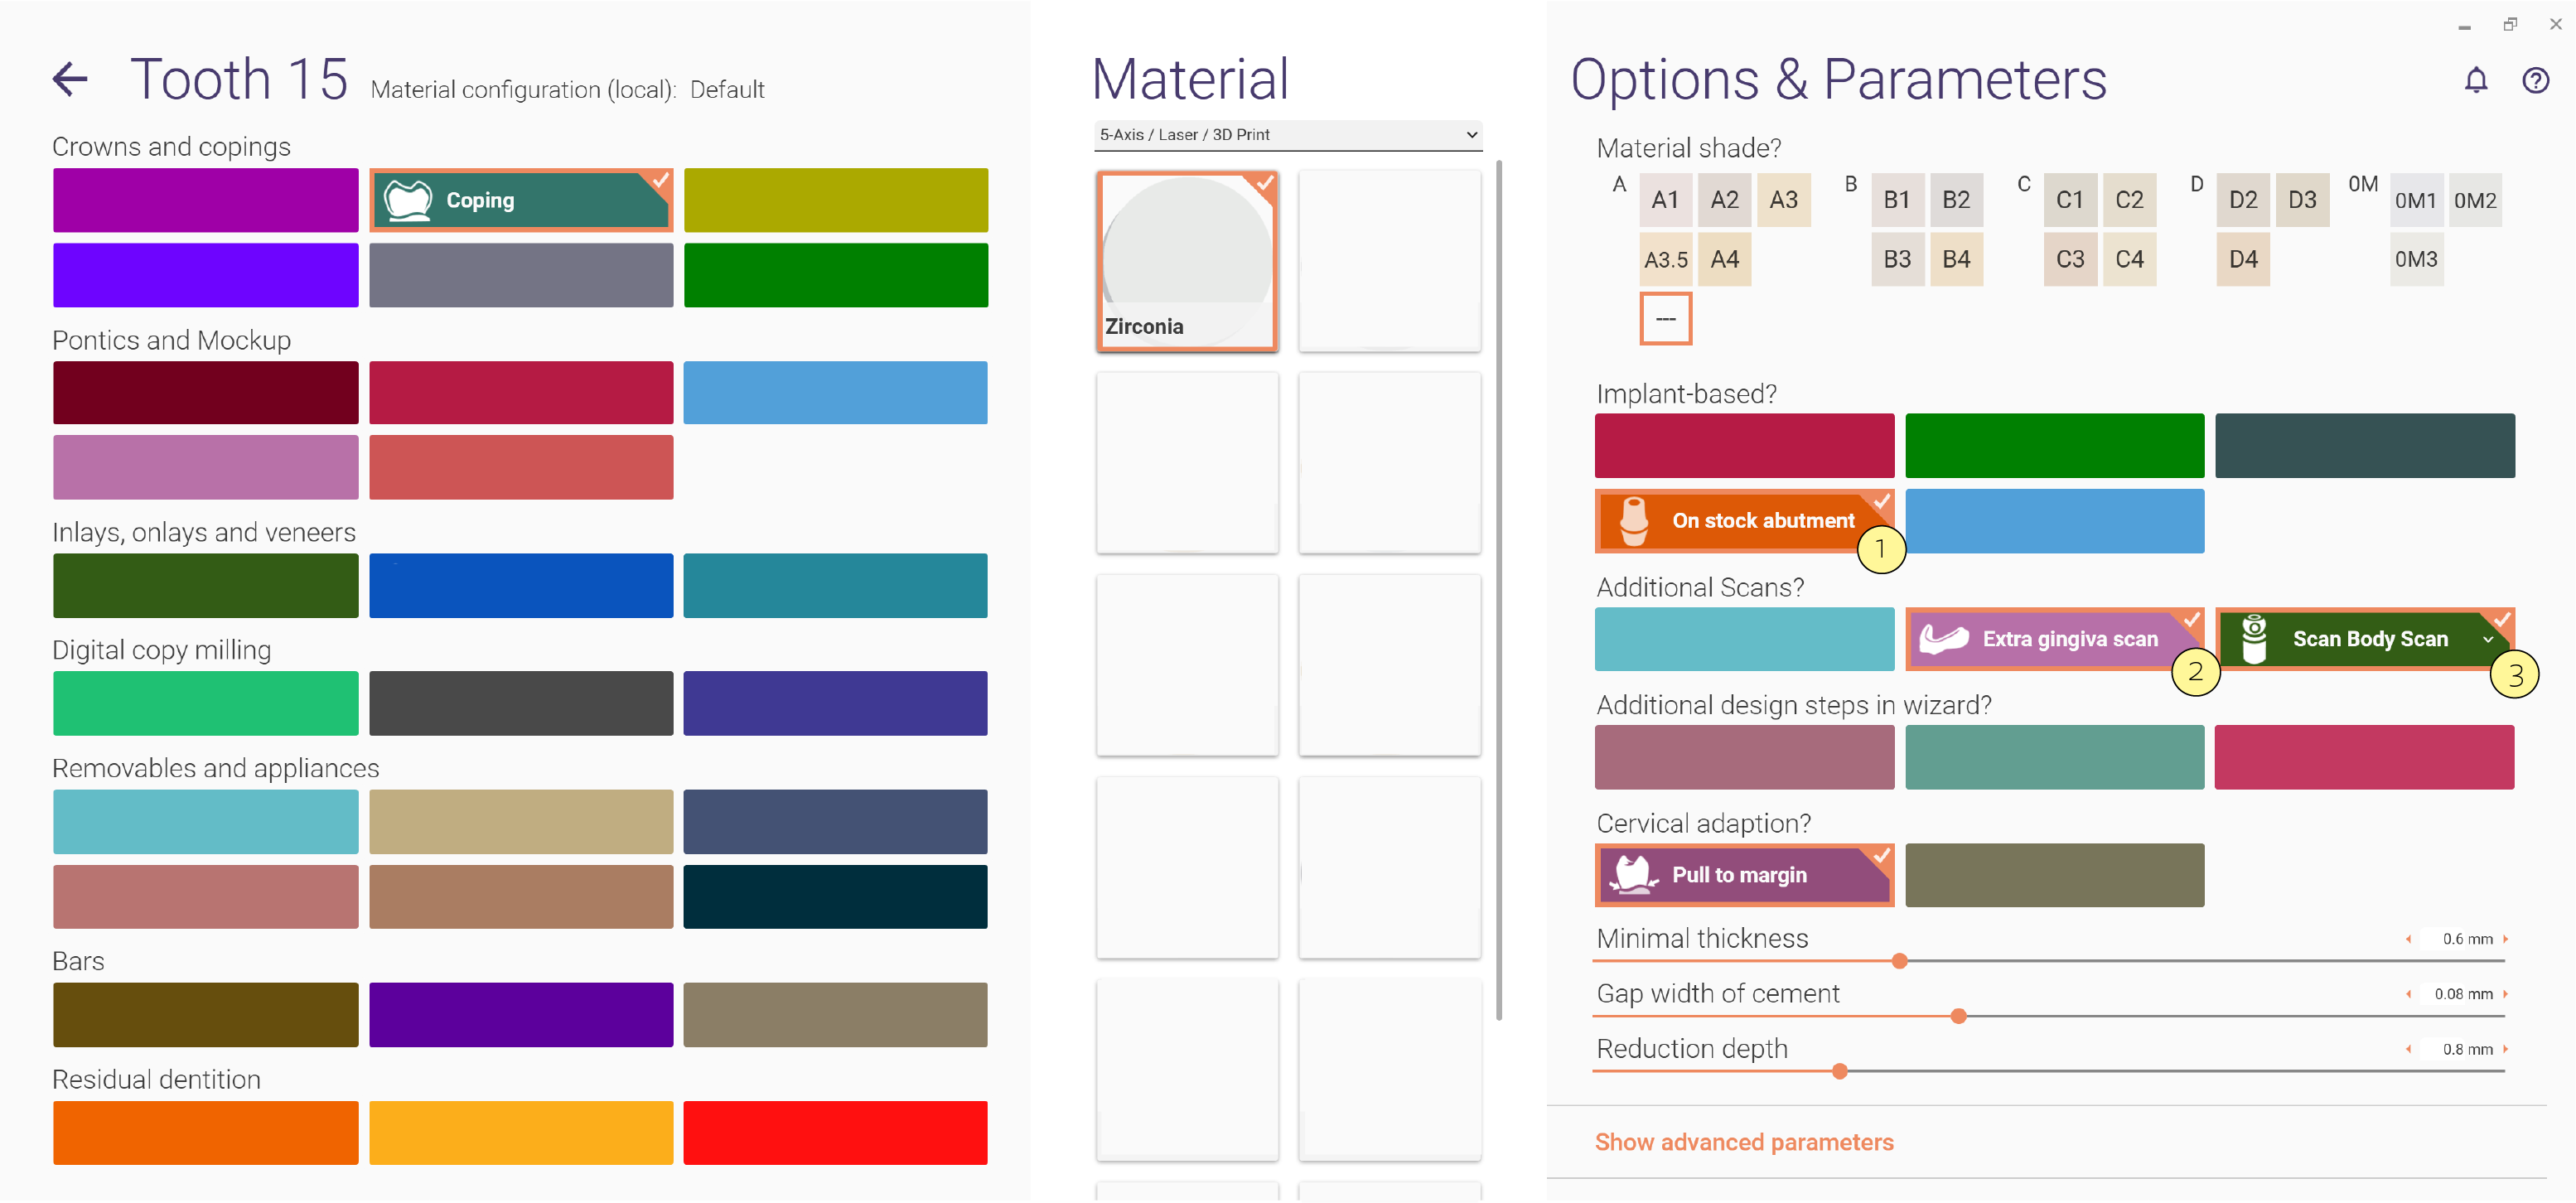
Task: Pick shade 0M2
Action: 2475,200
